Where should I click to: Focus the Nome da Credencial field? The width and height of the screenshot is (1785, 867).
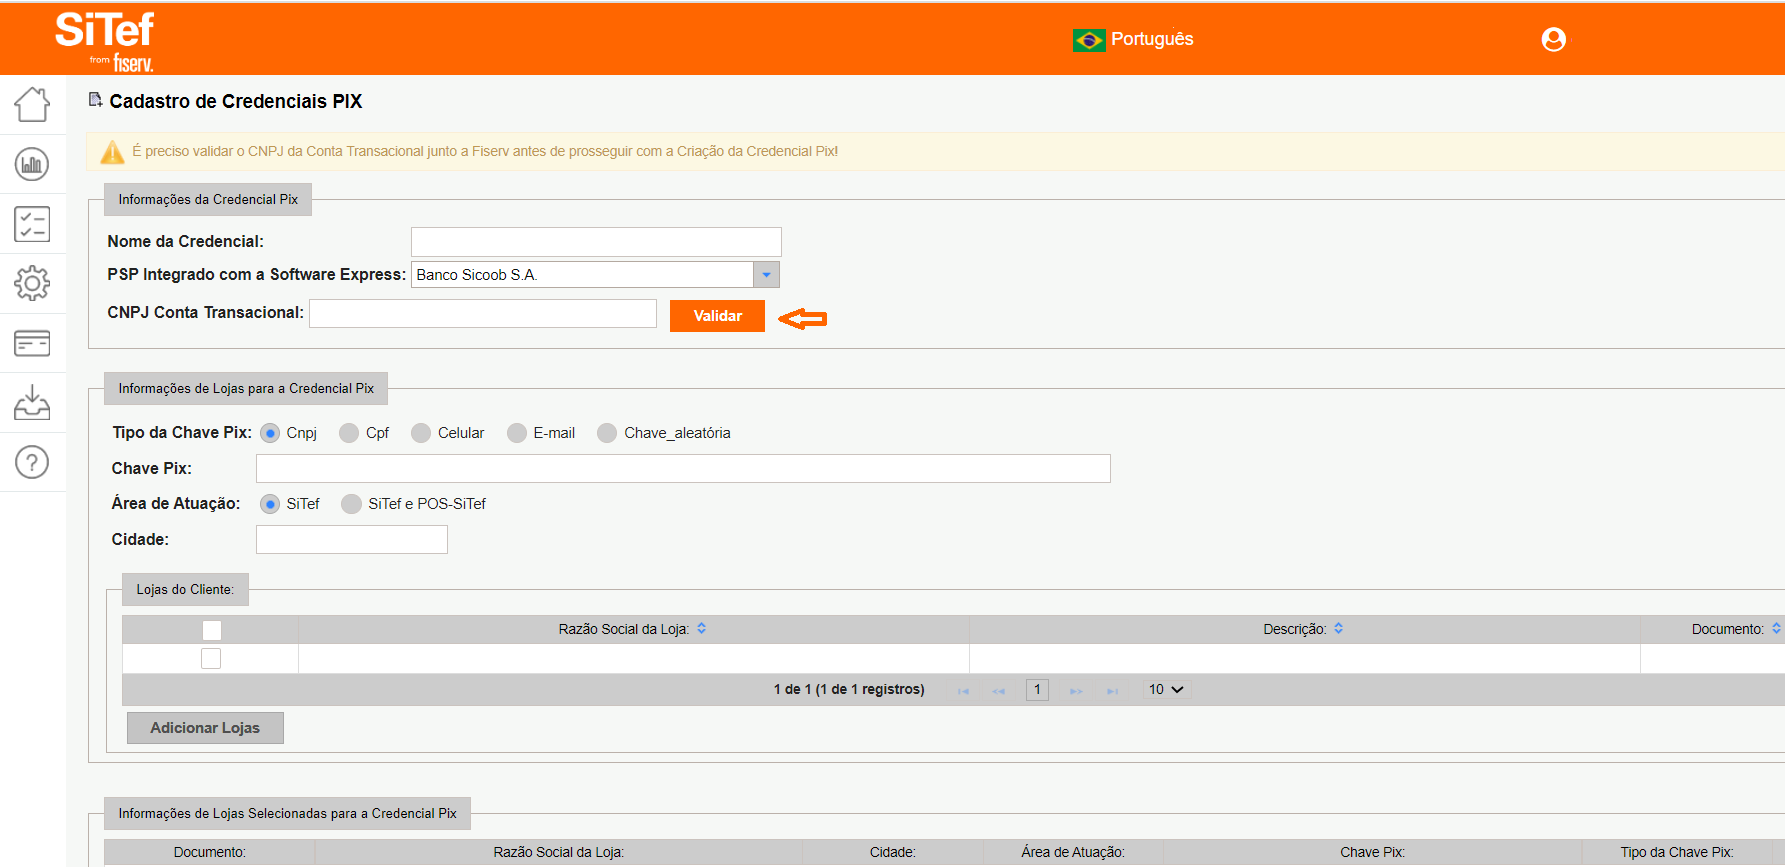point(596,242)
